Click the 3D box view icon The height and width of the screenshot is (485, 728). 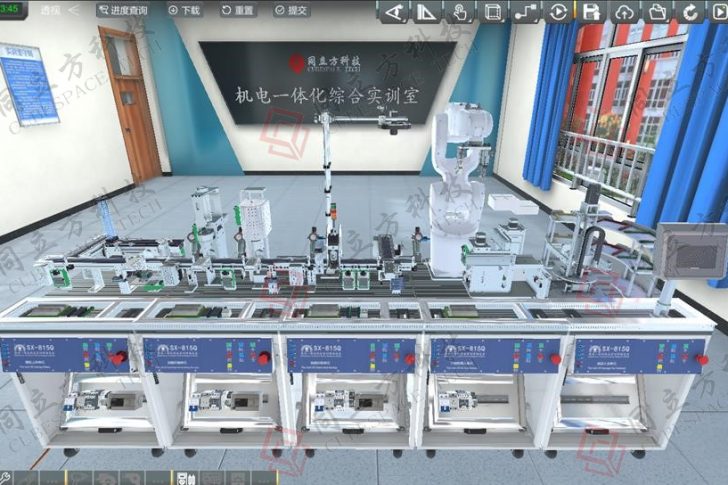click(x=492, y=12)
